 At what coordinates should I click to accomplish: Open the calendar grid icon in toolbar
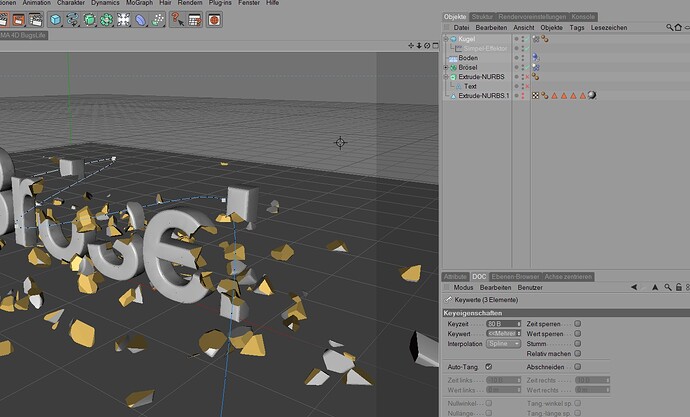[195, 20]
